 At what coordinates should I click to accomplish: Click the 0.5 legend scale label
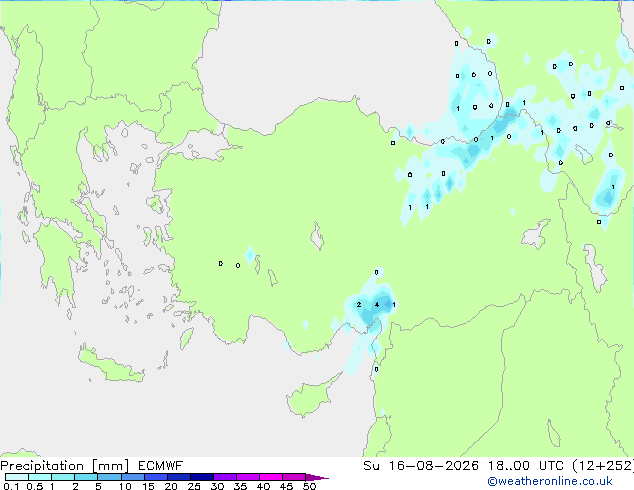point(34,486)
